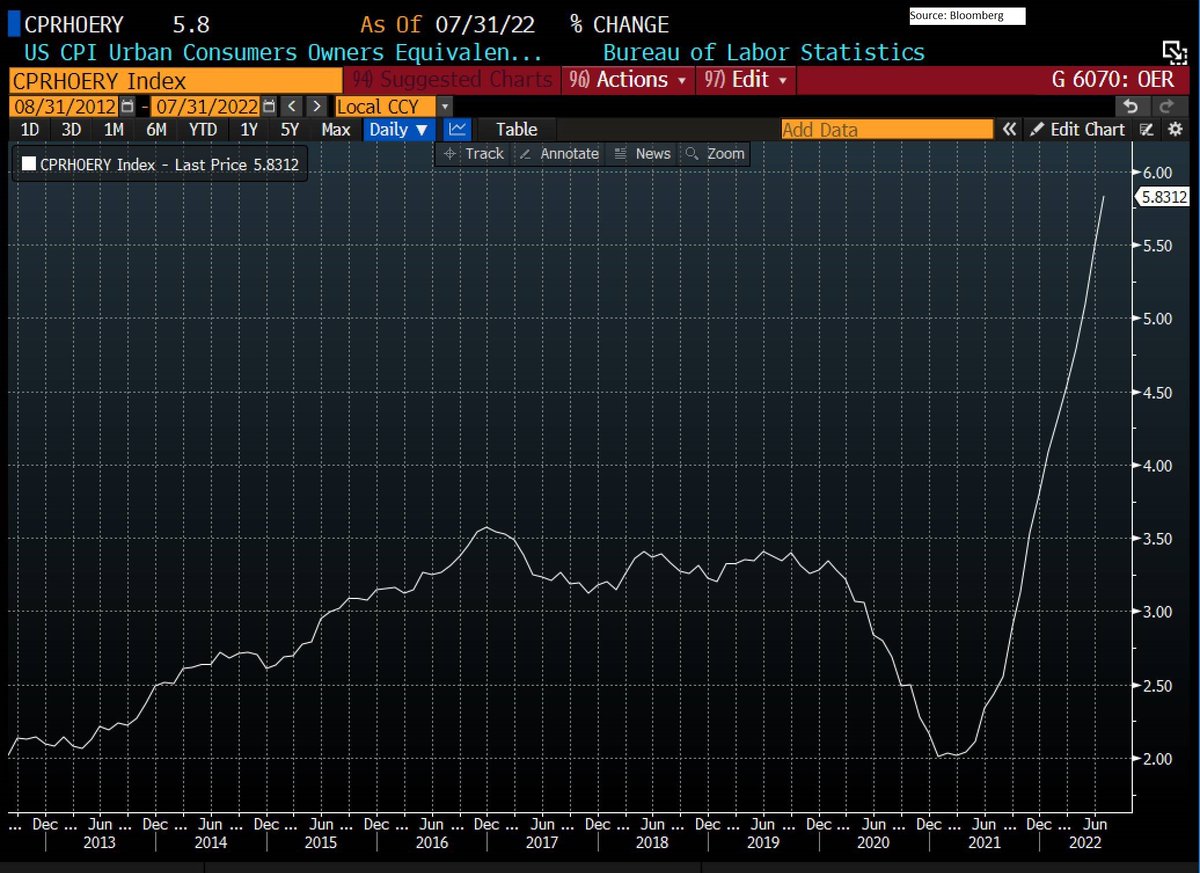Click Bureau of Labor Statistics source text
Screen dimensions: 1200x873
click(764, 53)
